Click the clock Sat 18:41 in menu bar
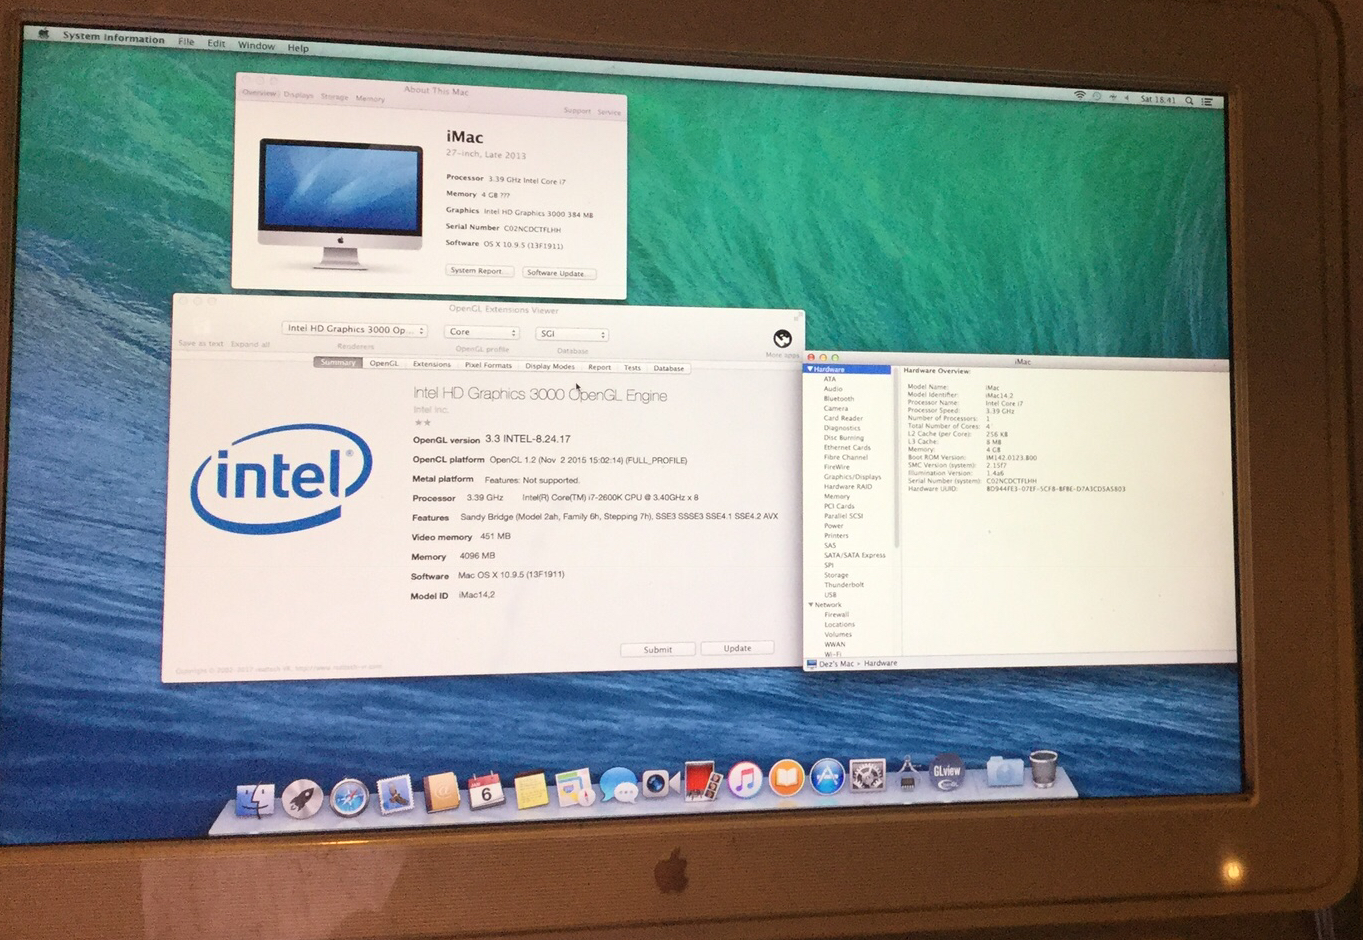The width and height of the screenshot is (1363, 940). click(x=1158, y=99)
